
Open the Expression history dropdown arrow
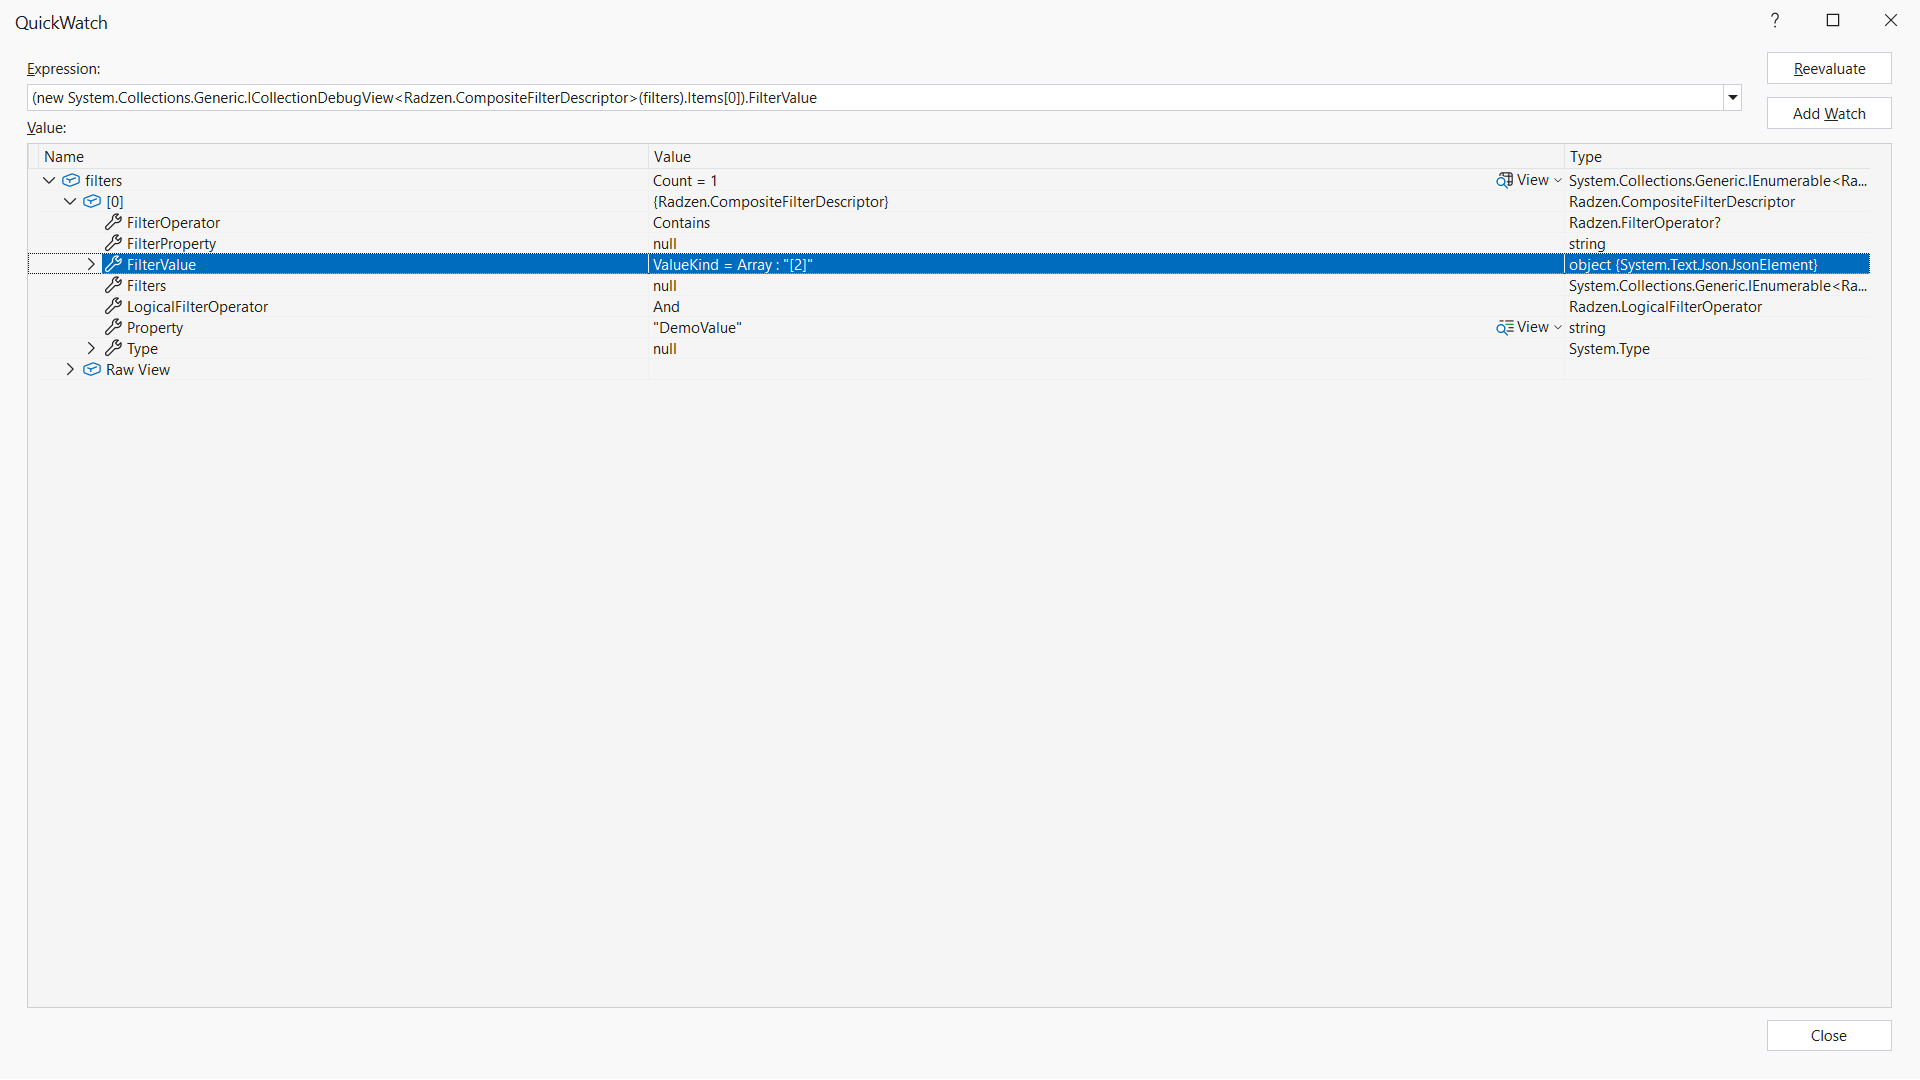(x=1732, y=97)
